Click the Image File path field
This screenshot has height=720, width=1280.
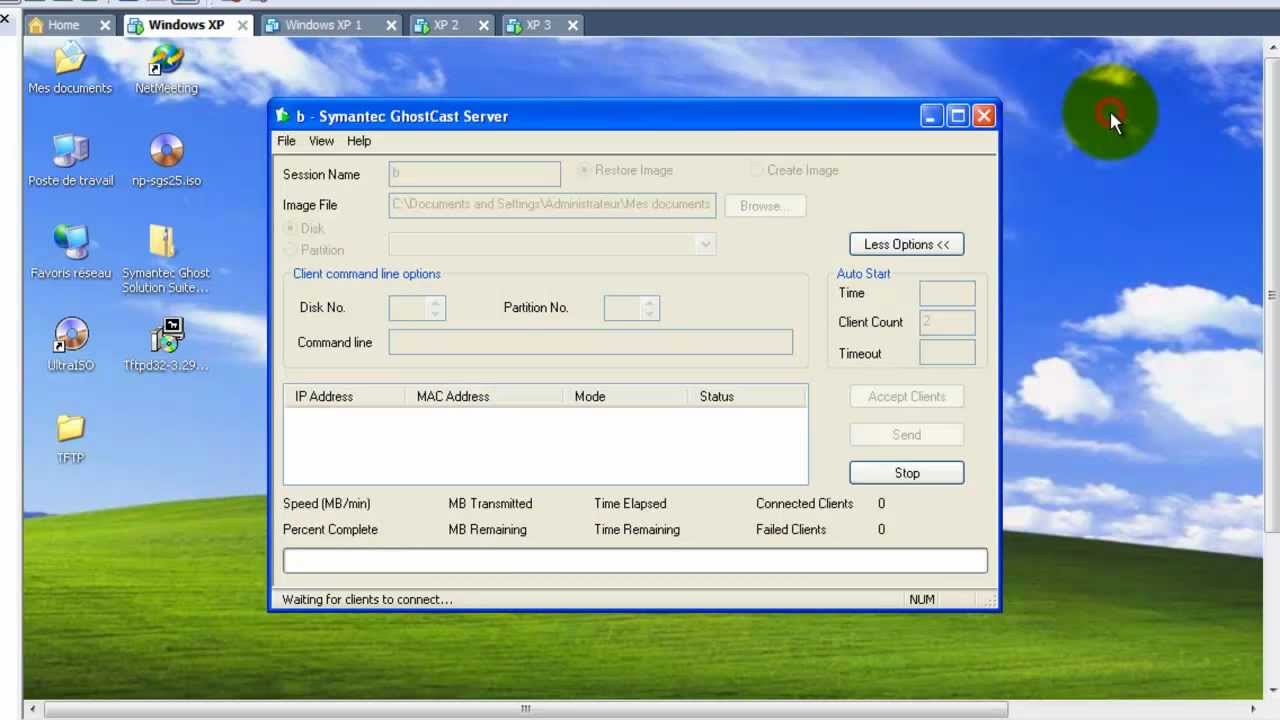pyautogui.click(x=552, y=205)
